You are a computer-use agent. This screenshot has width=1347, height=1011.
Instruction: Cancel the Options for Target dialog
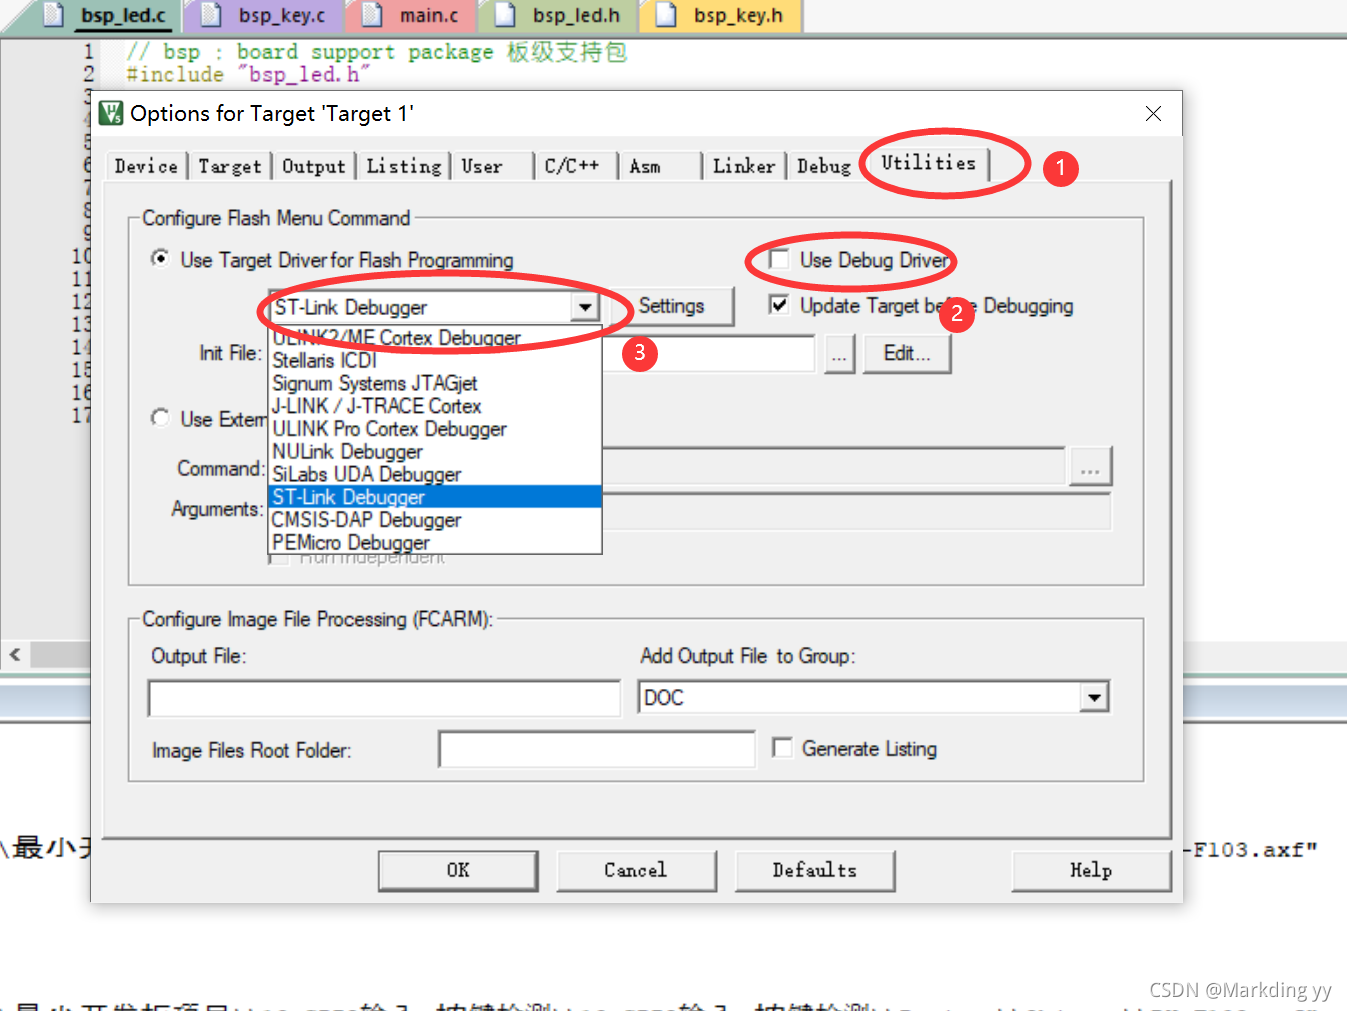pyautogui.click(x=636, y=870)
